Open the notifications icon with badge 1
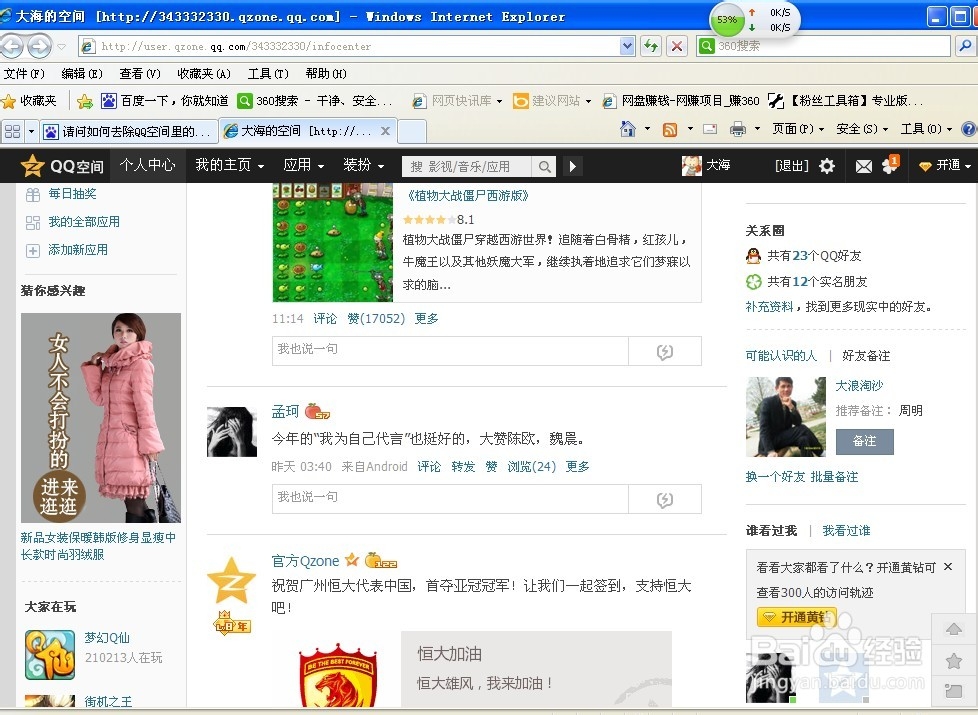This screenshot has width=978, height=715. pyautogui.click(x=890, y=165)
